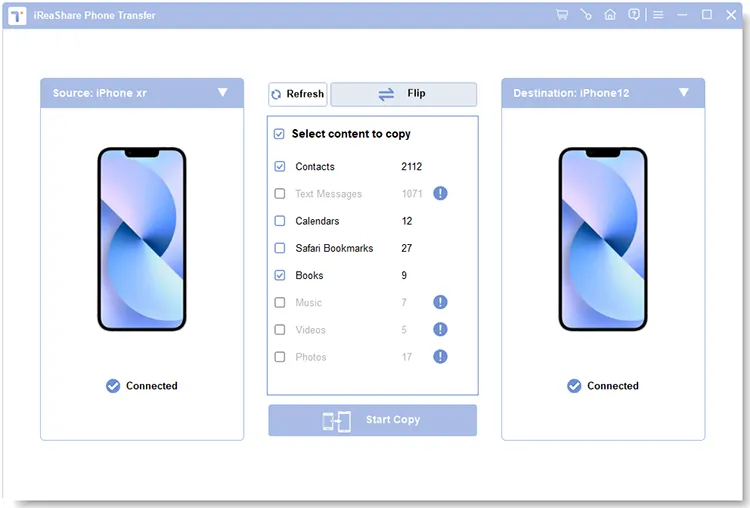Click the Music warning info icon
Viewport: 750px width, 508px height.
point(440,302)
